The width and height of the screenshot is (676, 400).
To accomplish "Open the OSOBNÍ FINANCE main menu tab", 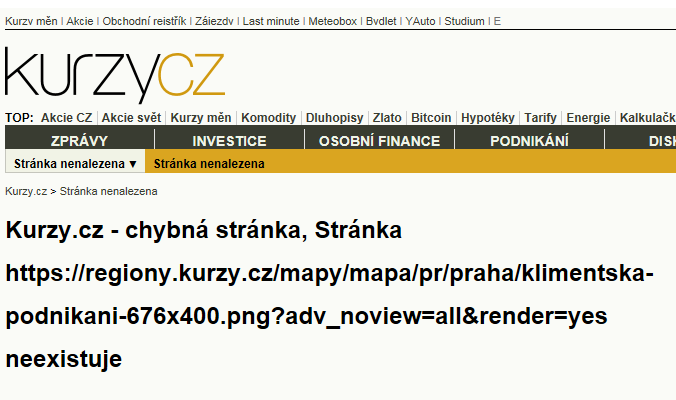I will 379,141.
